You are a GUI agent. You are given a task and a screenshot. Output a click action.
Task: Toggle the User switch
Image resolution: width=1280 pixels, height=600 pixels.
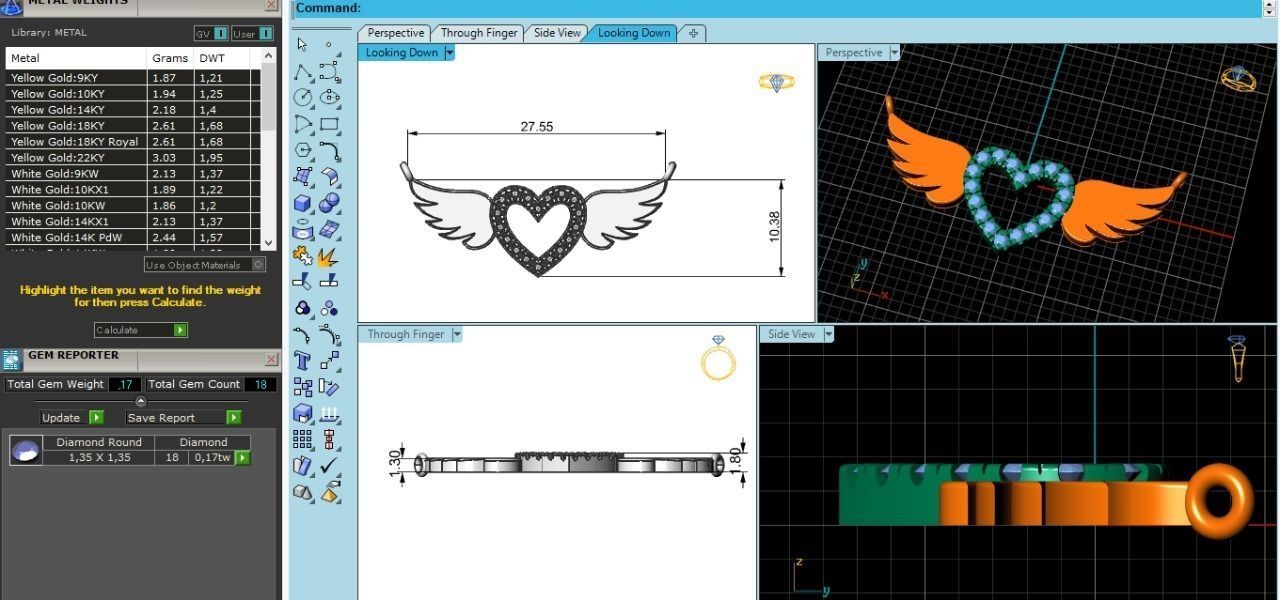(252, 33)
